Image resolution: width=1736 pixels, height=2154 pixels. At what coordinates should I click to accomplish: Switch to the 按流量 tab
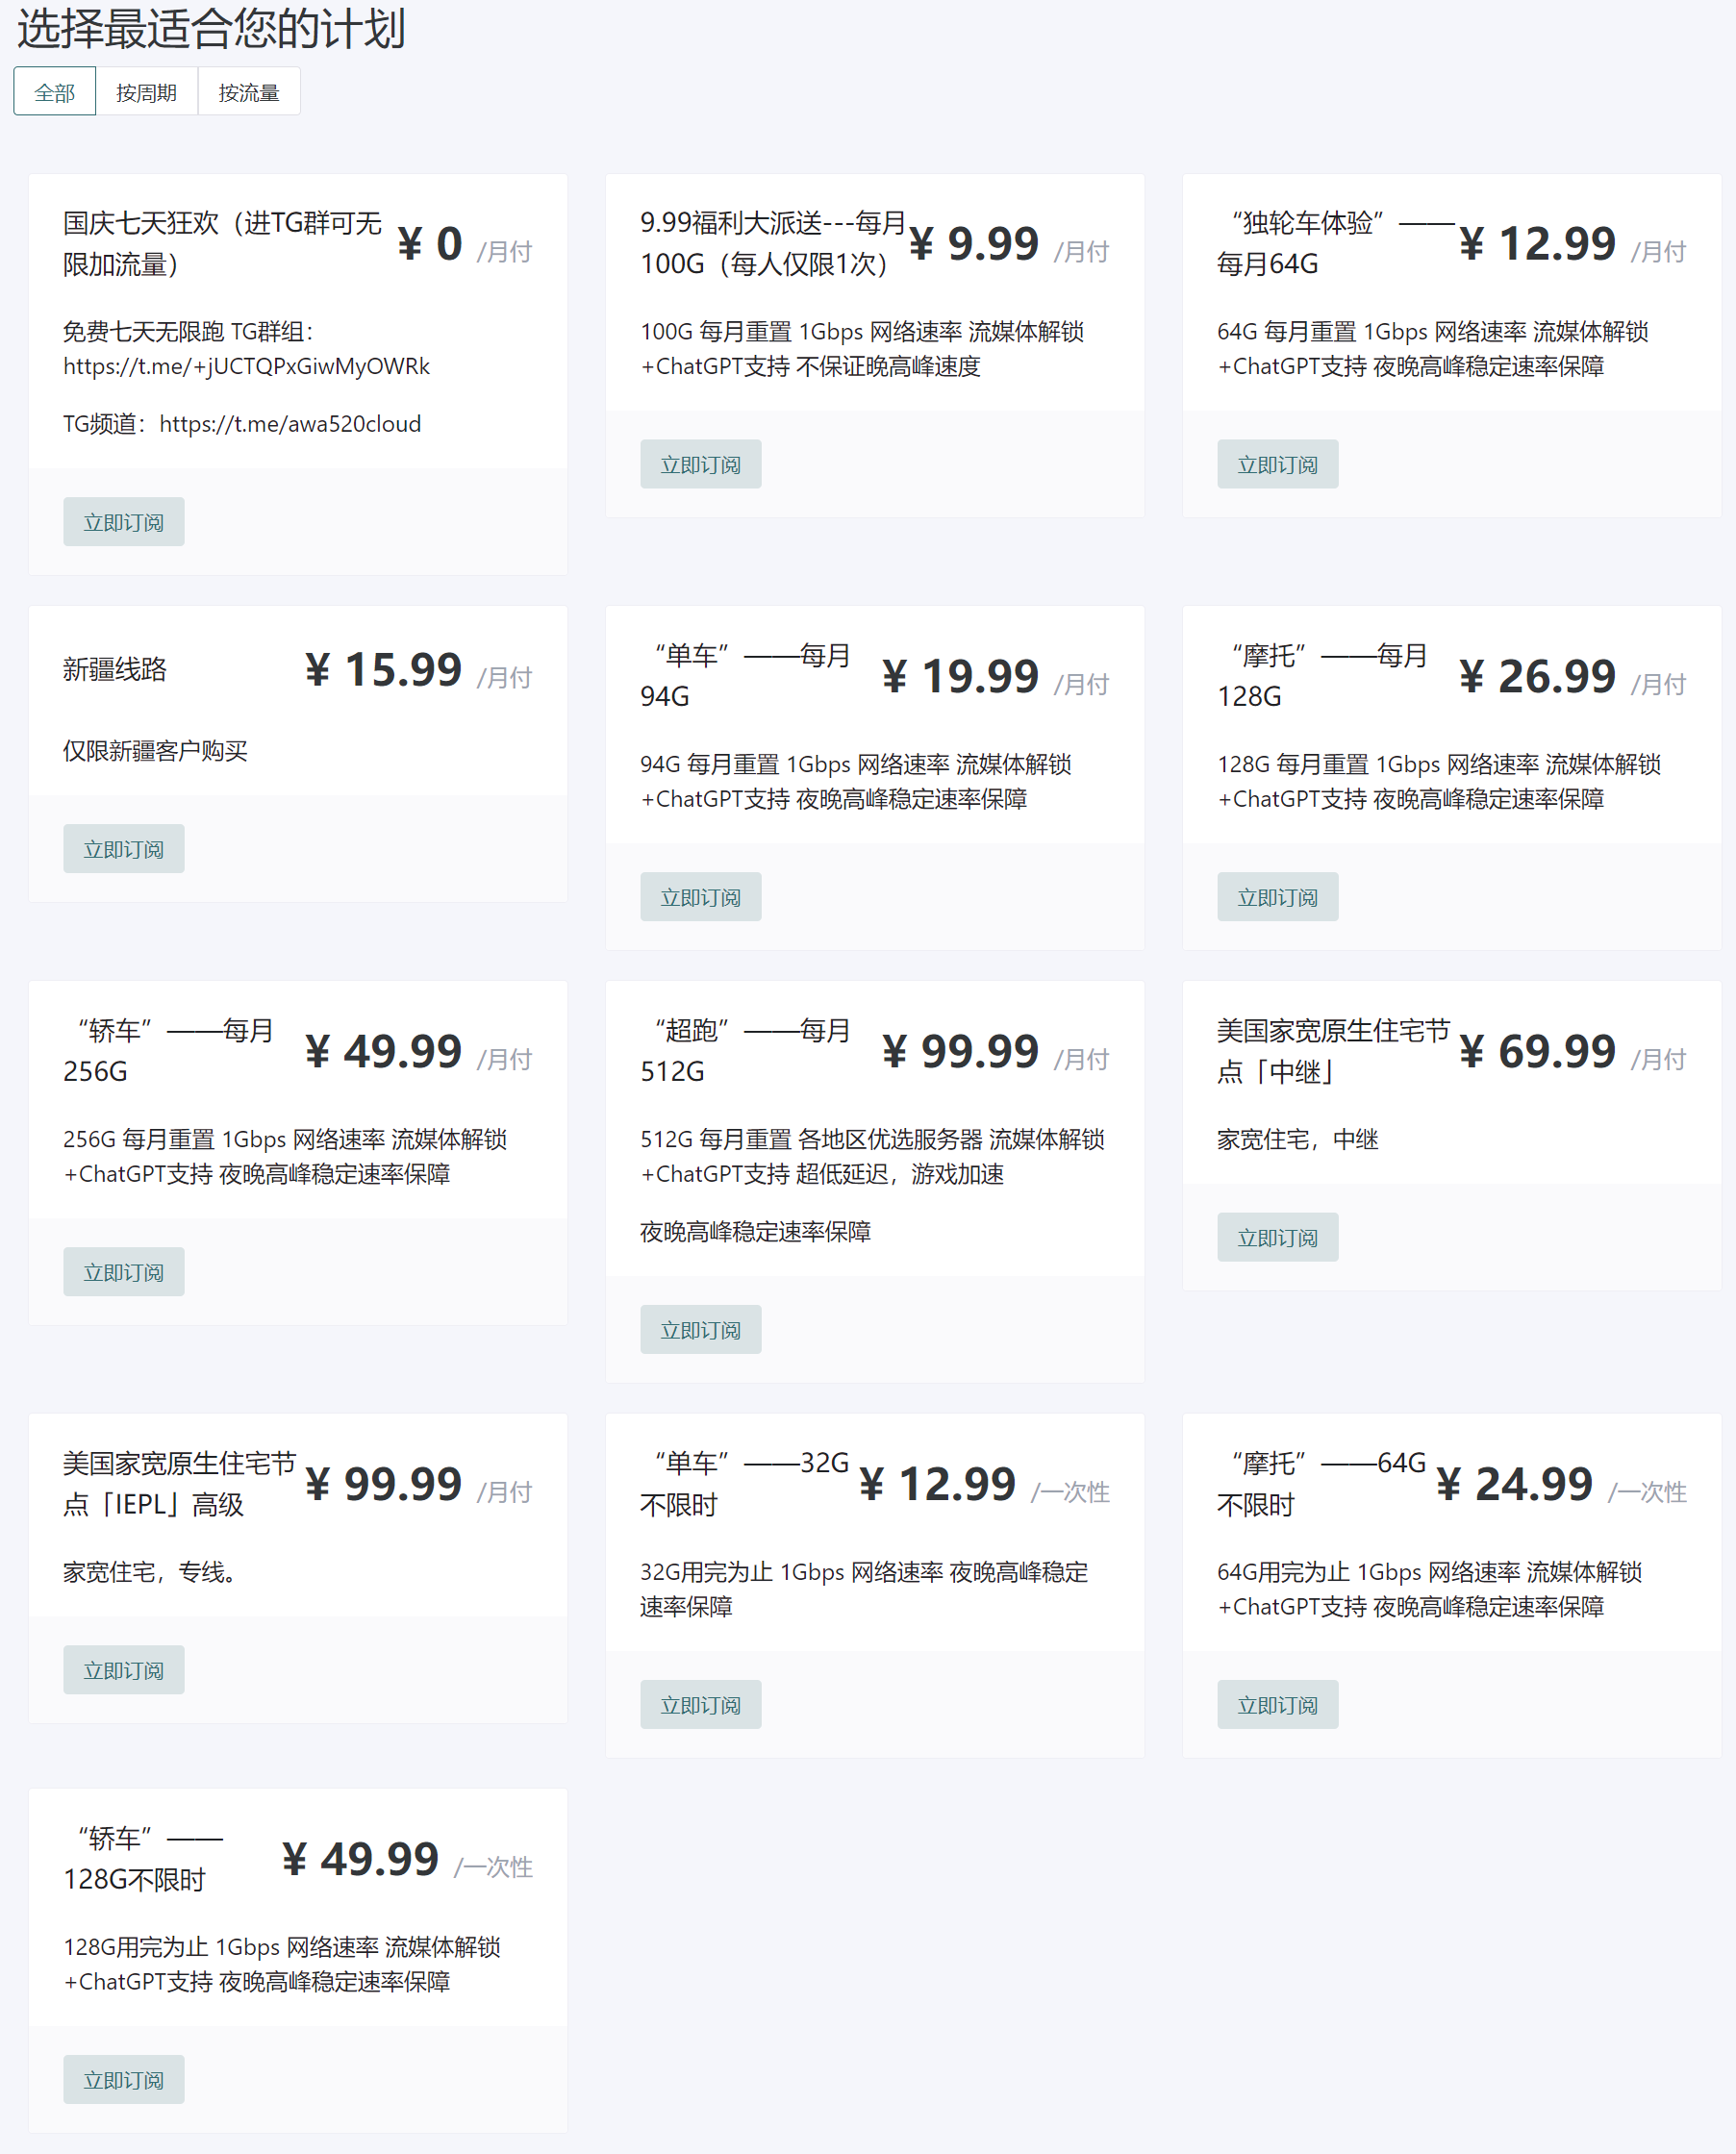point(249,92)
